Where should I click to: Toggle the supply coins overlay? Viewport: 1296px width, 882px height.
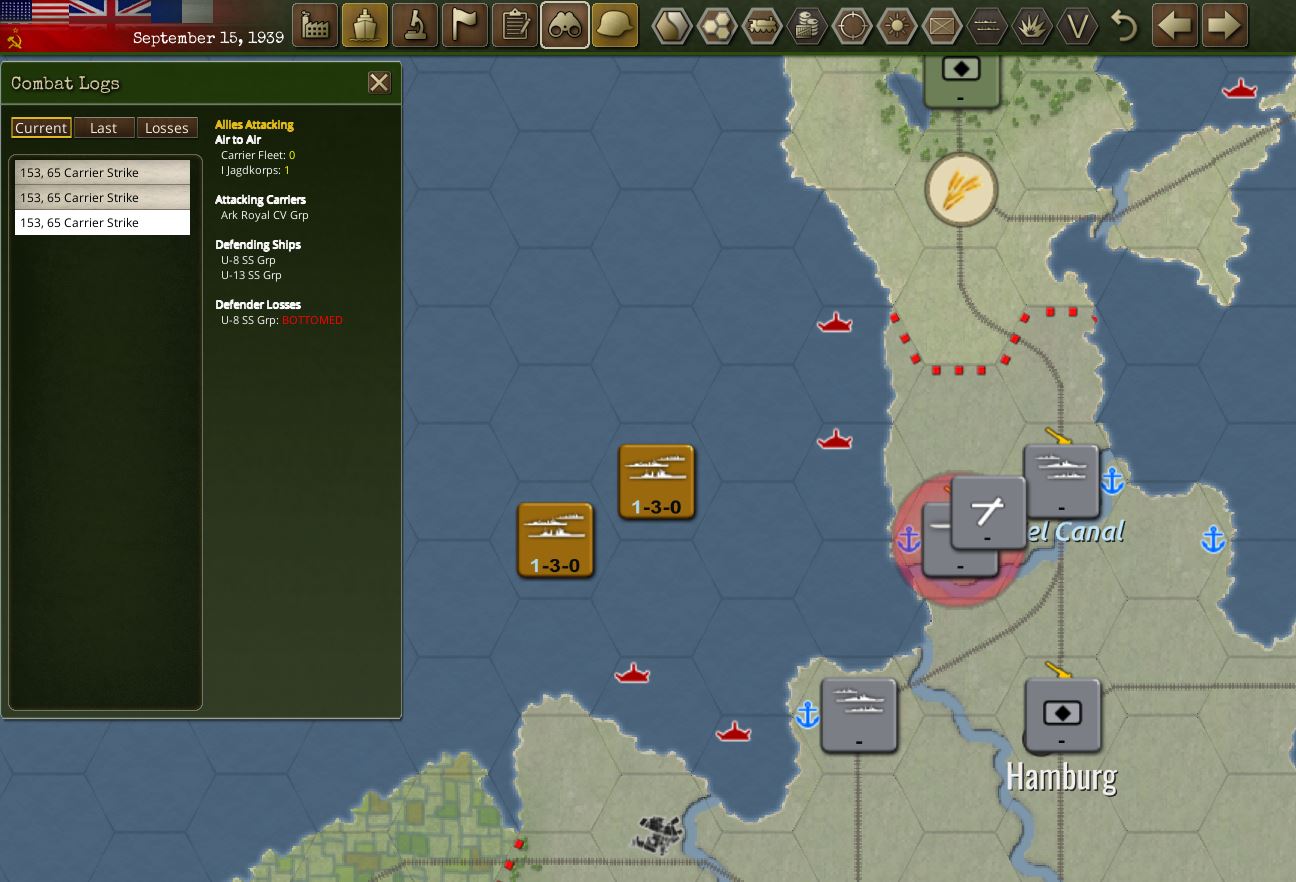[807, 27]
